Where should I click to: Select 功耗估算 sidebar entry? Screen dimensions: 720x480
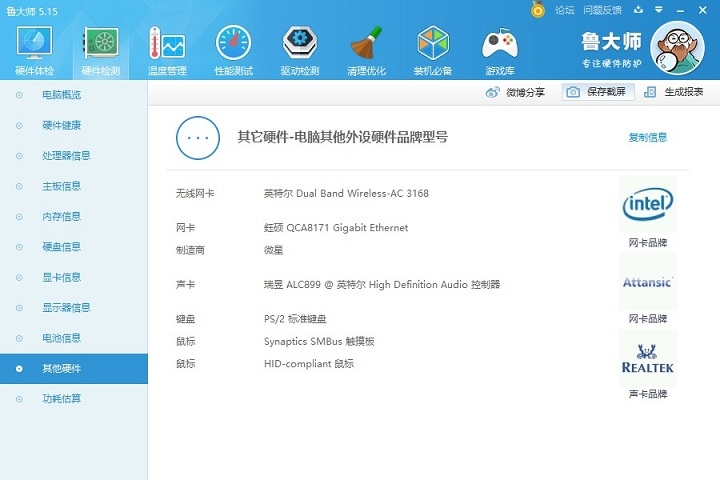click(x=61, y=399)
